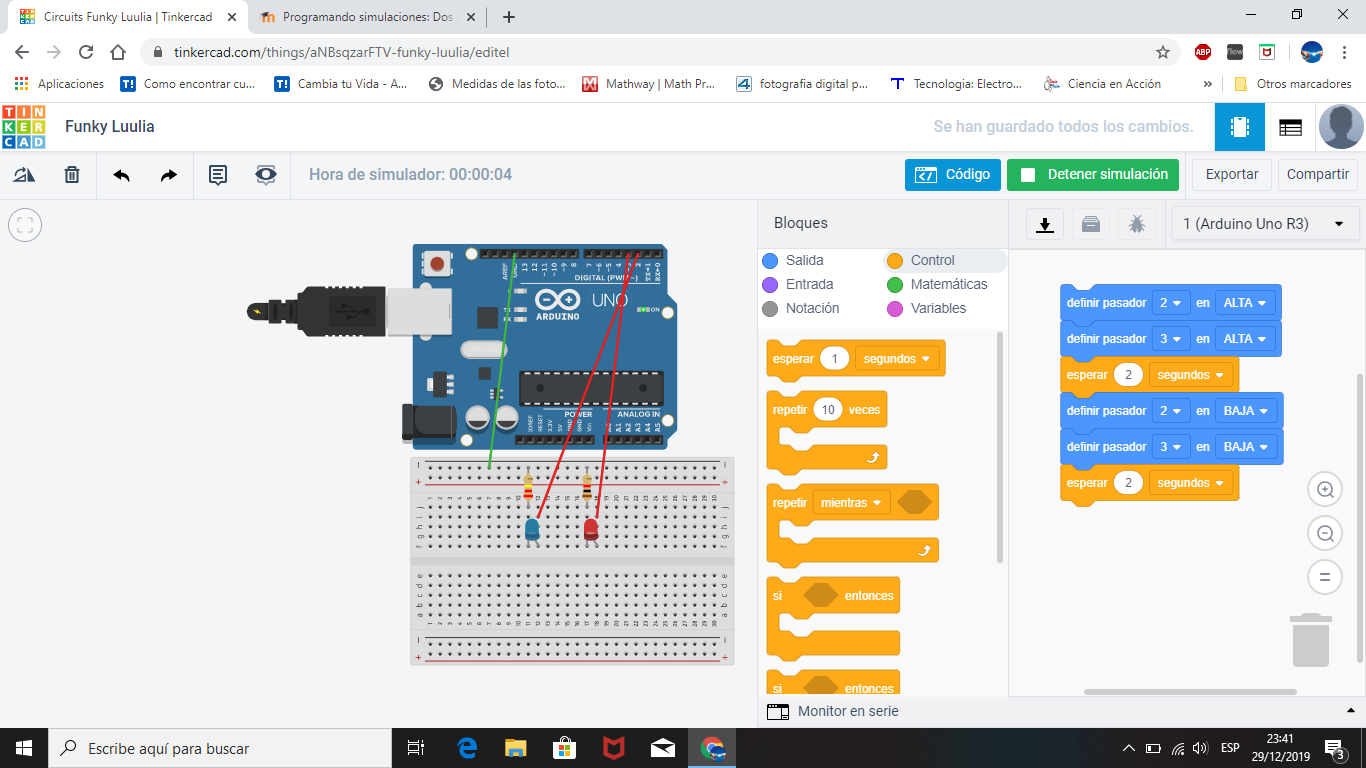1366x768 pixels.
Task: Open ALTA dropdown for pin 3 block
Action: (x=1246, y=338)
